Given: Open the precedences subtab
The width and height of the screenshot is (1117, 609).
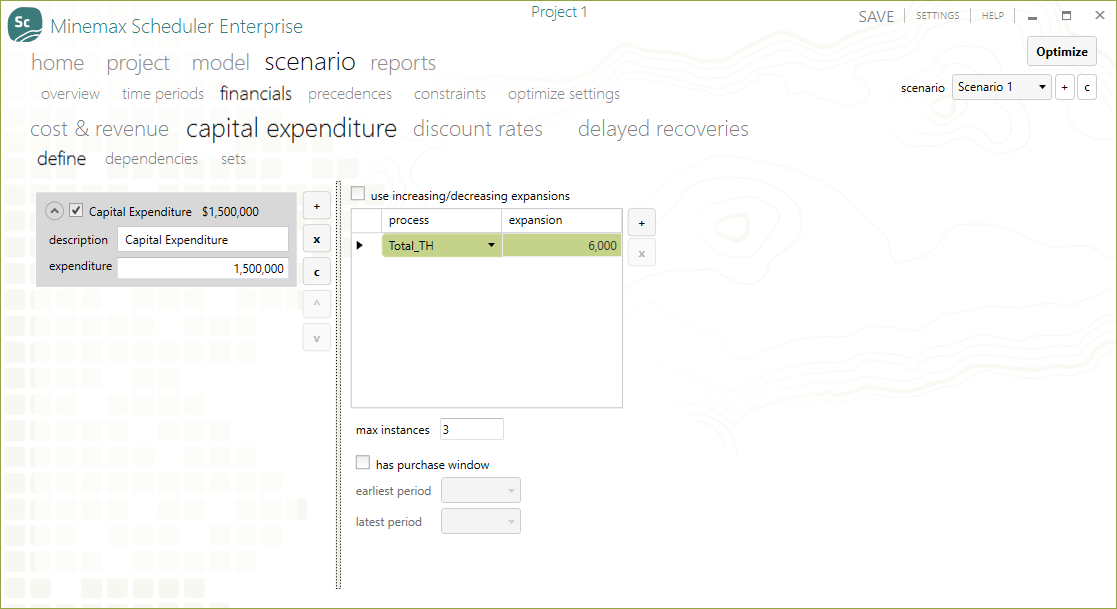Looking at the screenshot, I should point(350,93).
